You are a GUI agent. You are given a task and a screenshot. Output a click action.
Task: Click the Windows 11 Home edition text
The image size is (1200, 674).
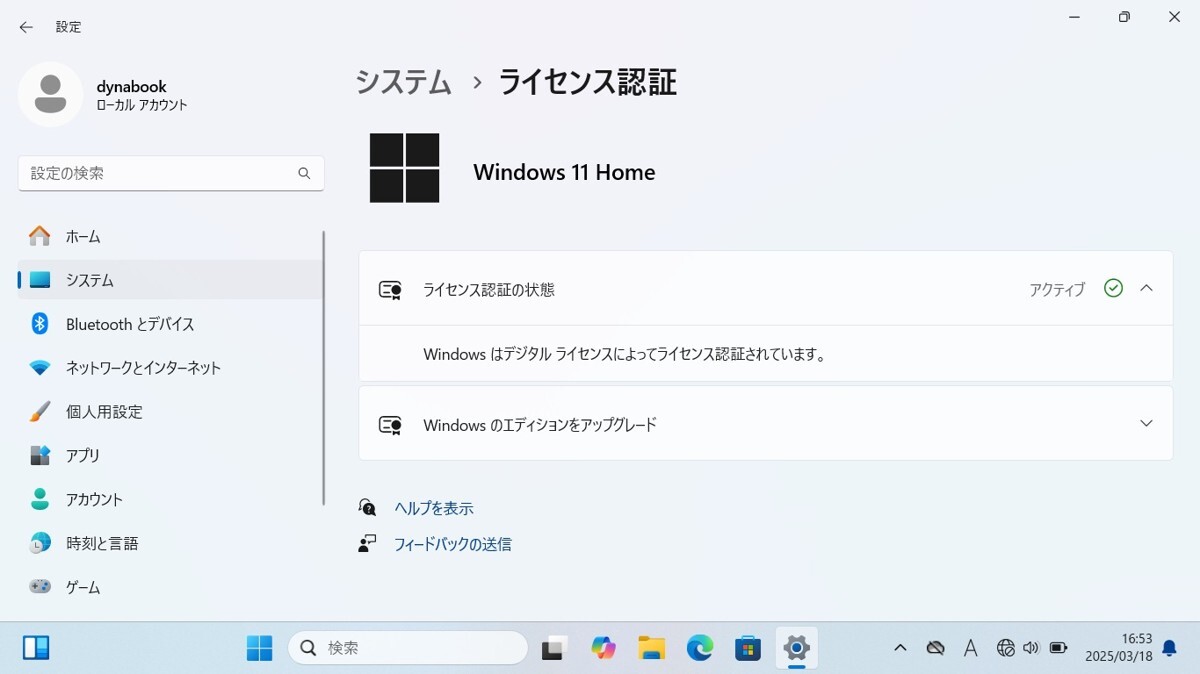click(564, 172)
